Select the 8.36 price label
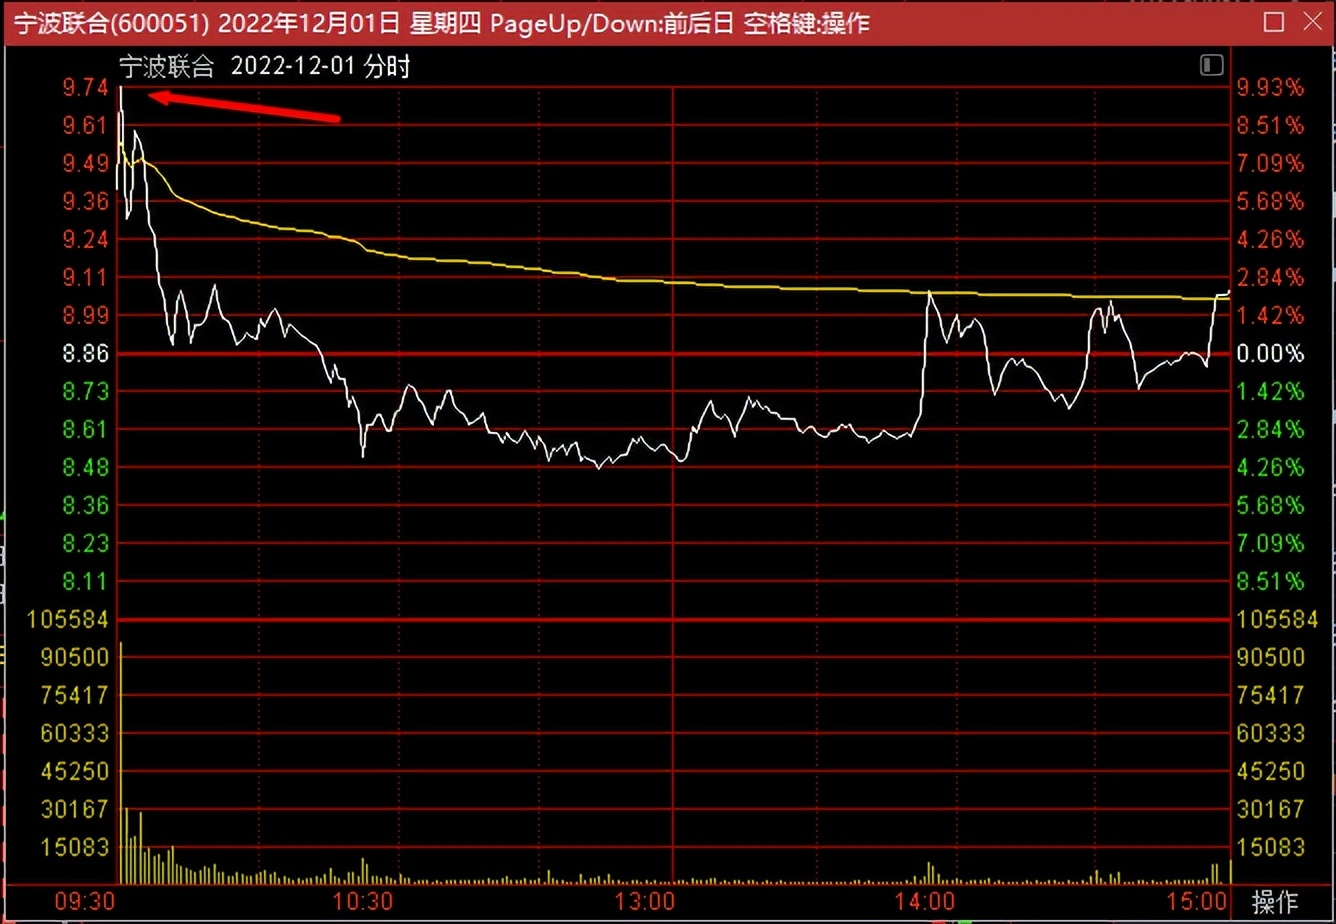1336x924 pixels. 84,505
